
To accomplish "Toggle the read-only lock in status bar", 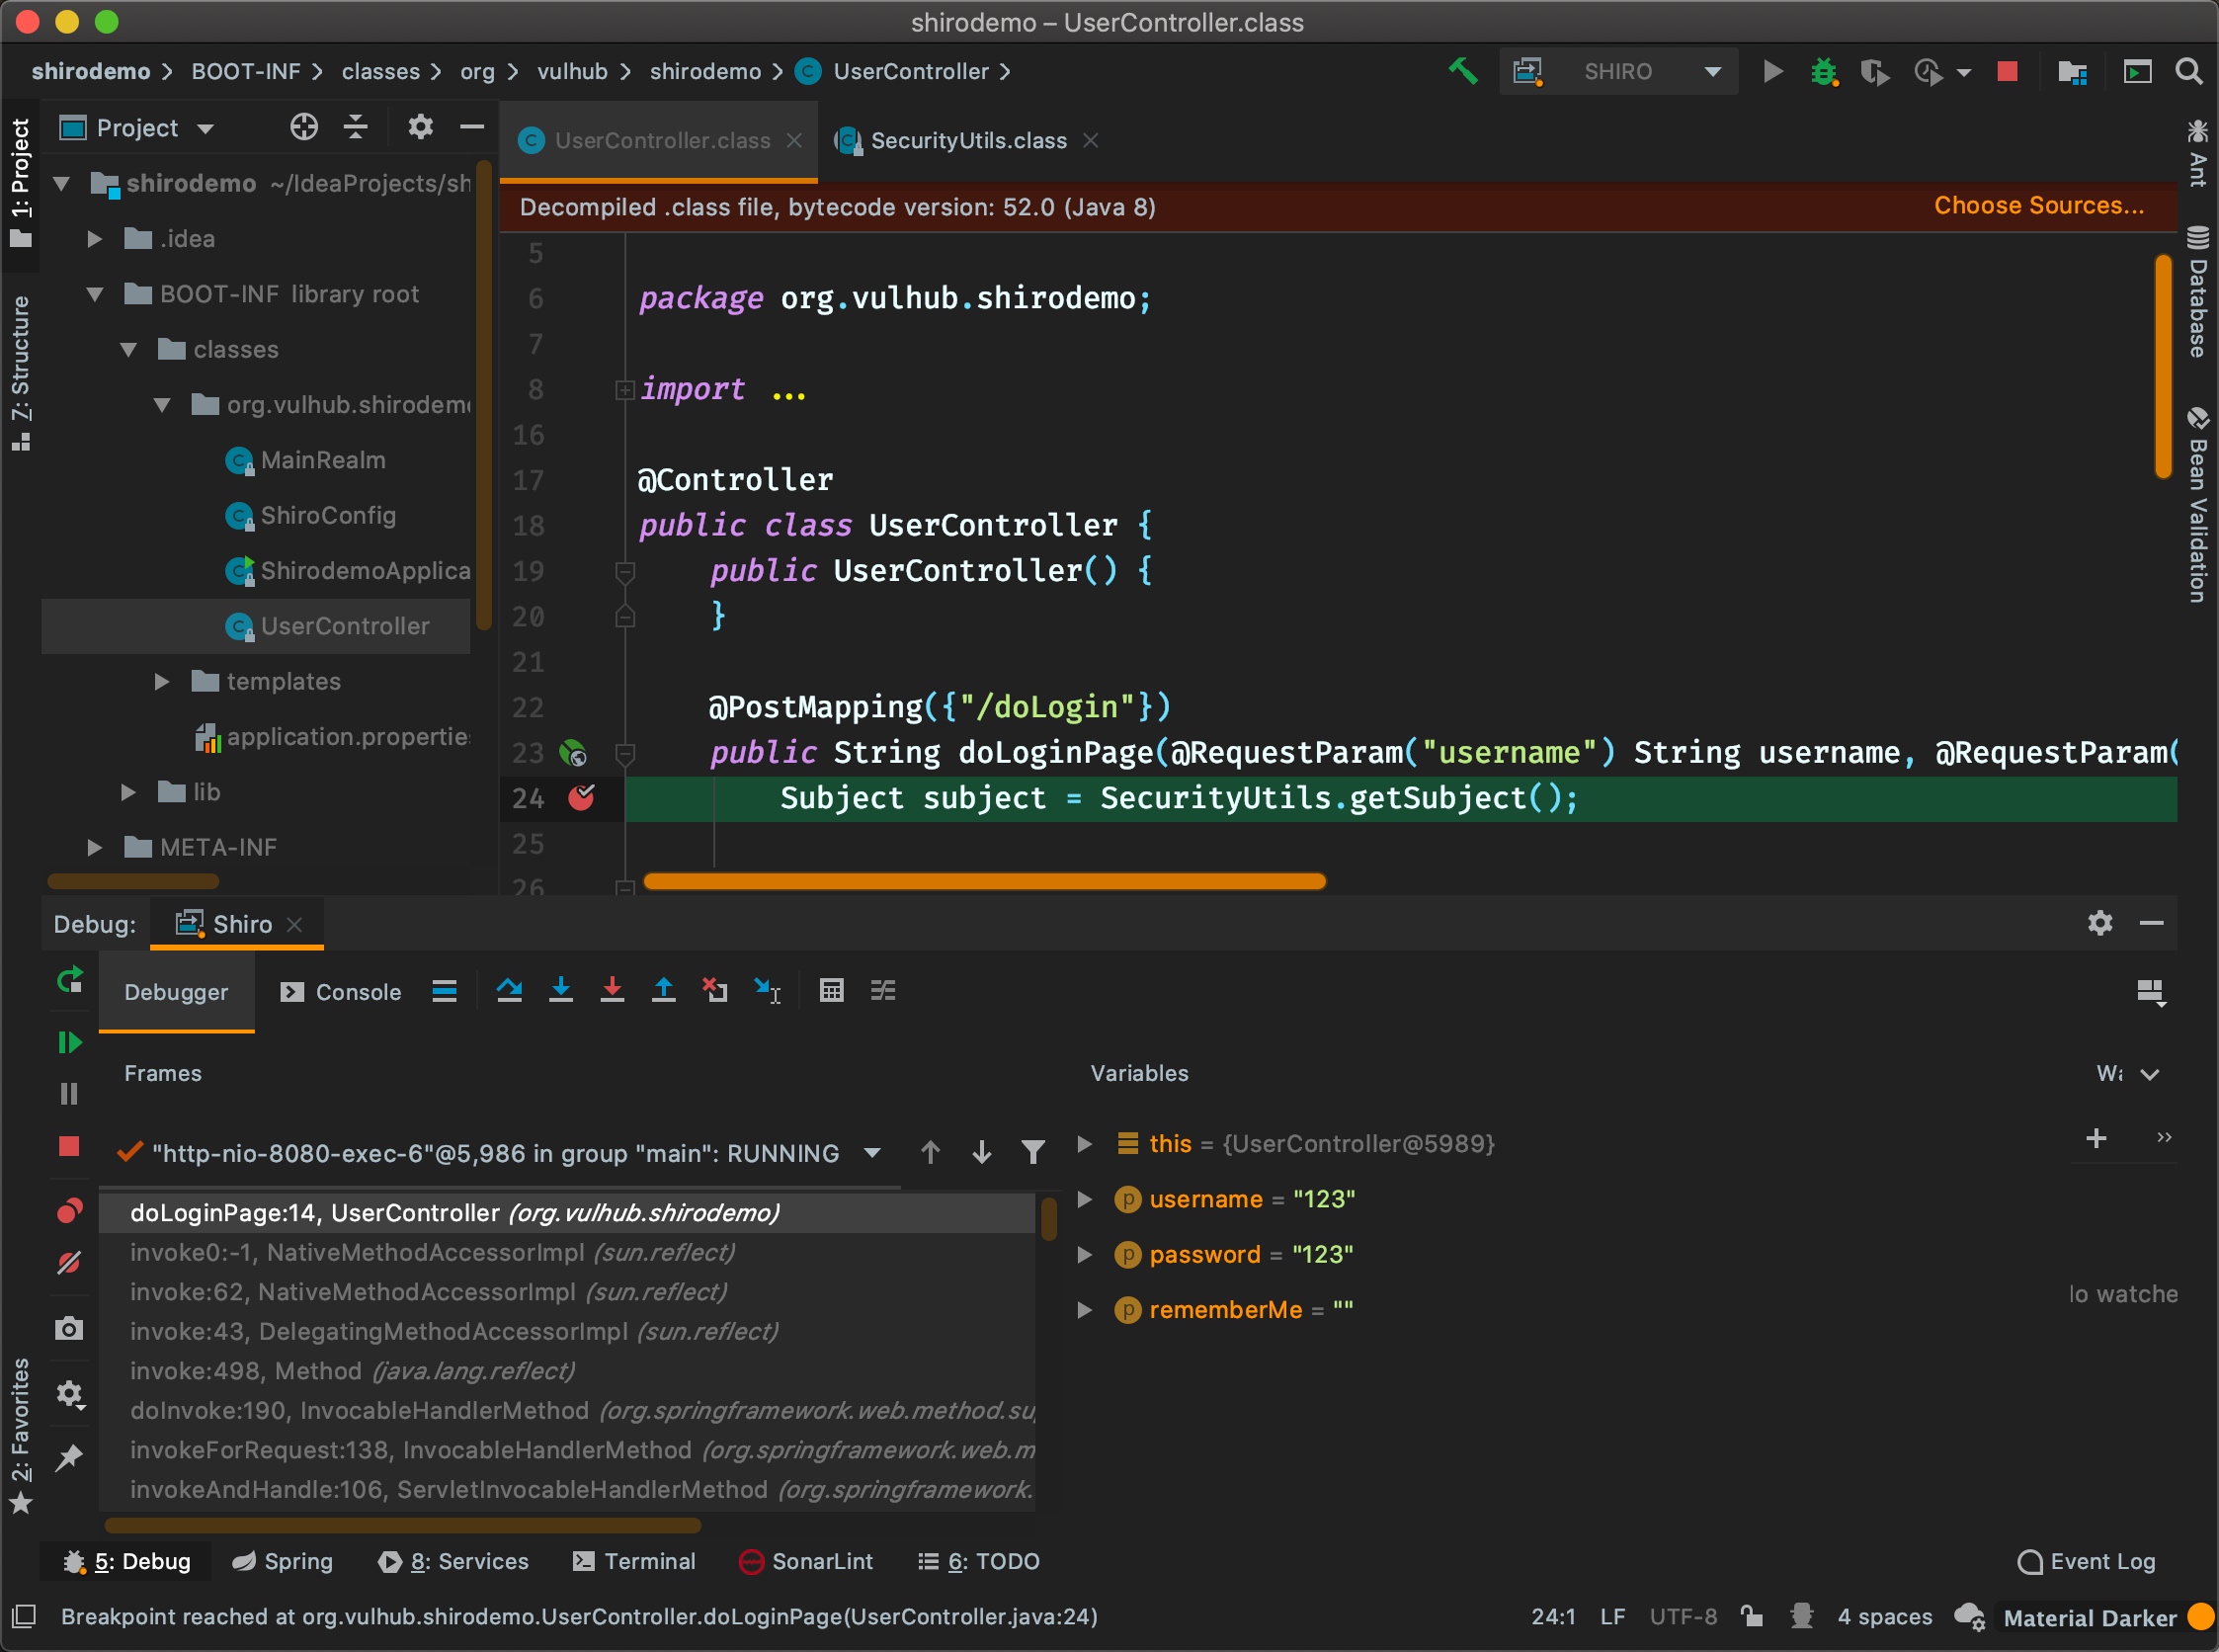I will click(1751, 1617).
